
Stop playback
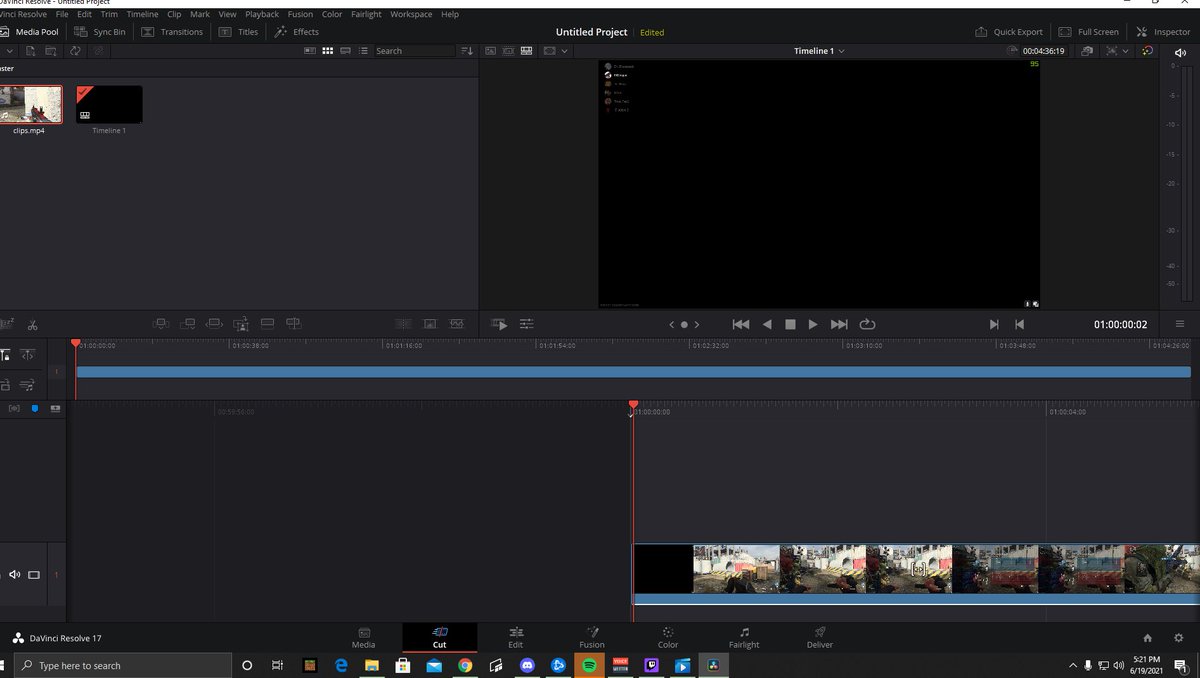coord(790,324)
